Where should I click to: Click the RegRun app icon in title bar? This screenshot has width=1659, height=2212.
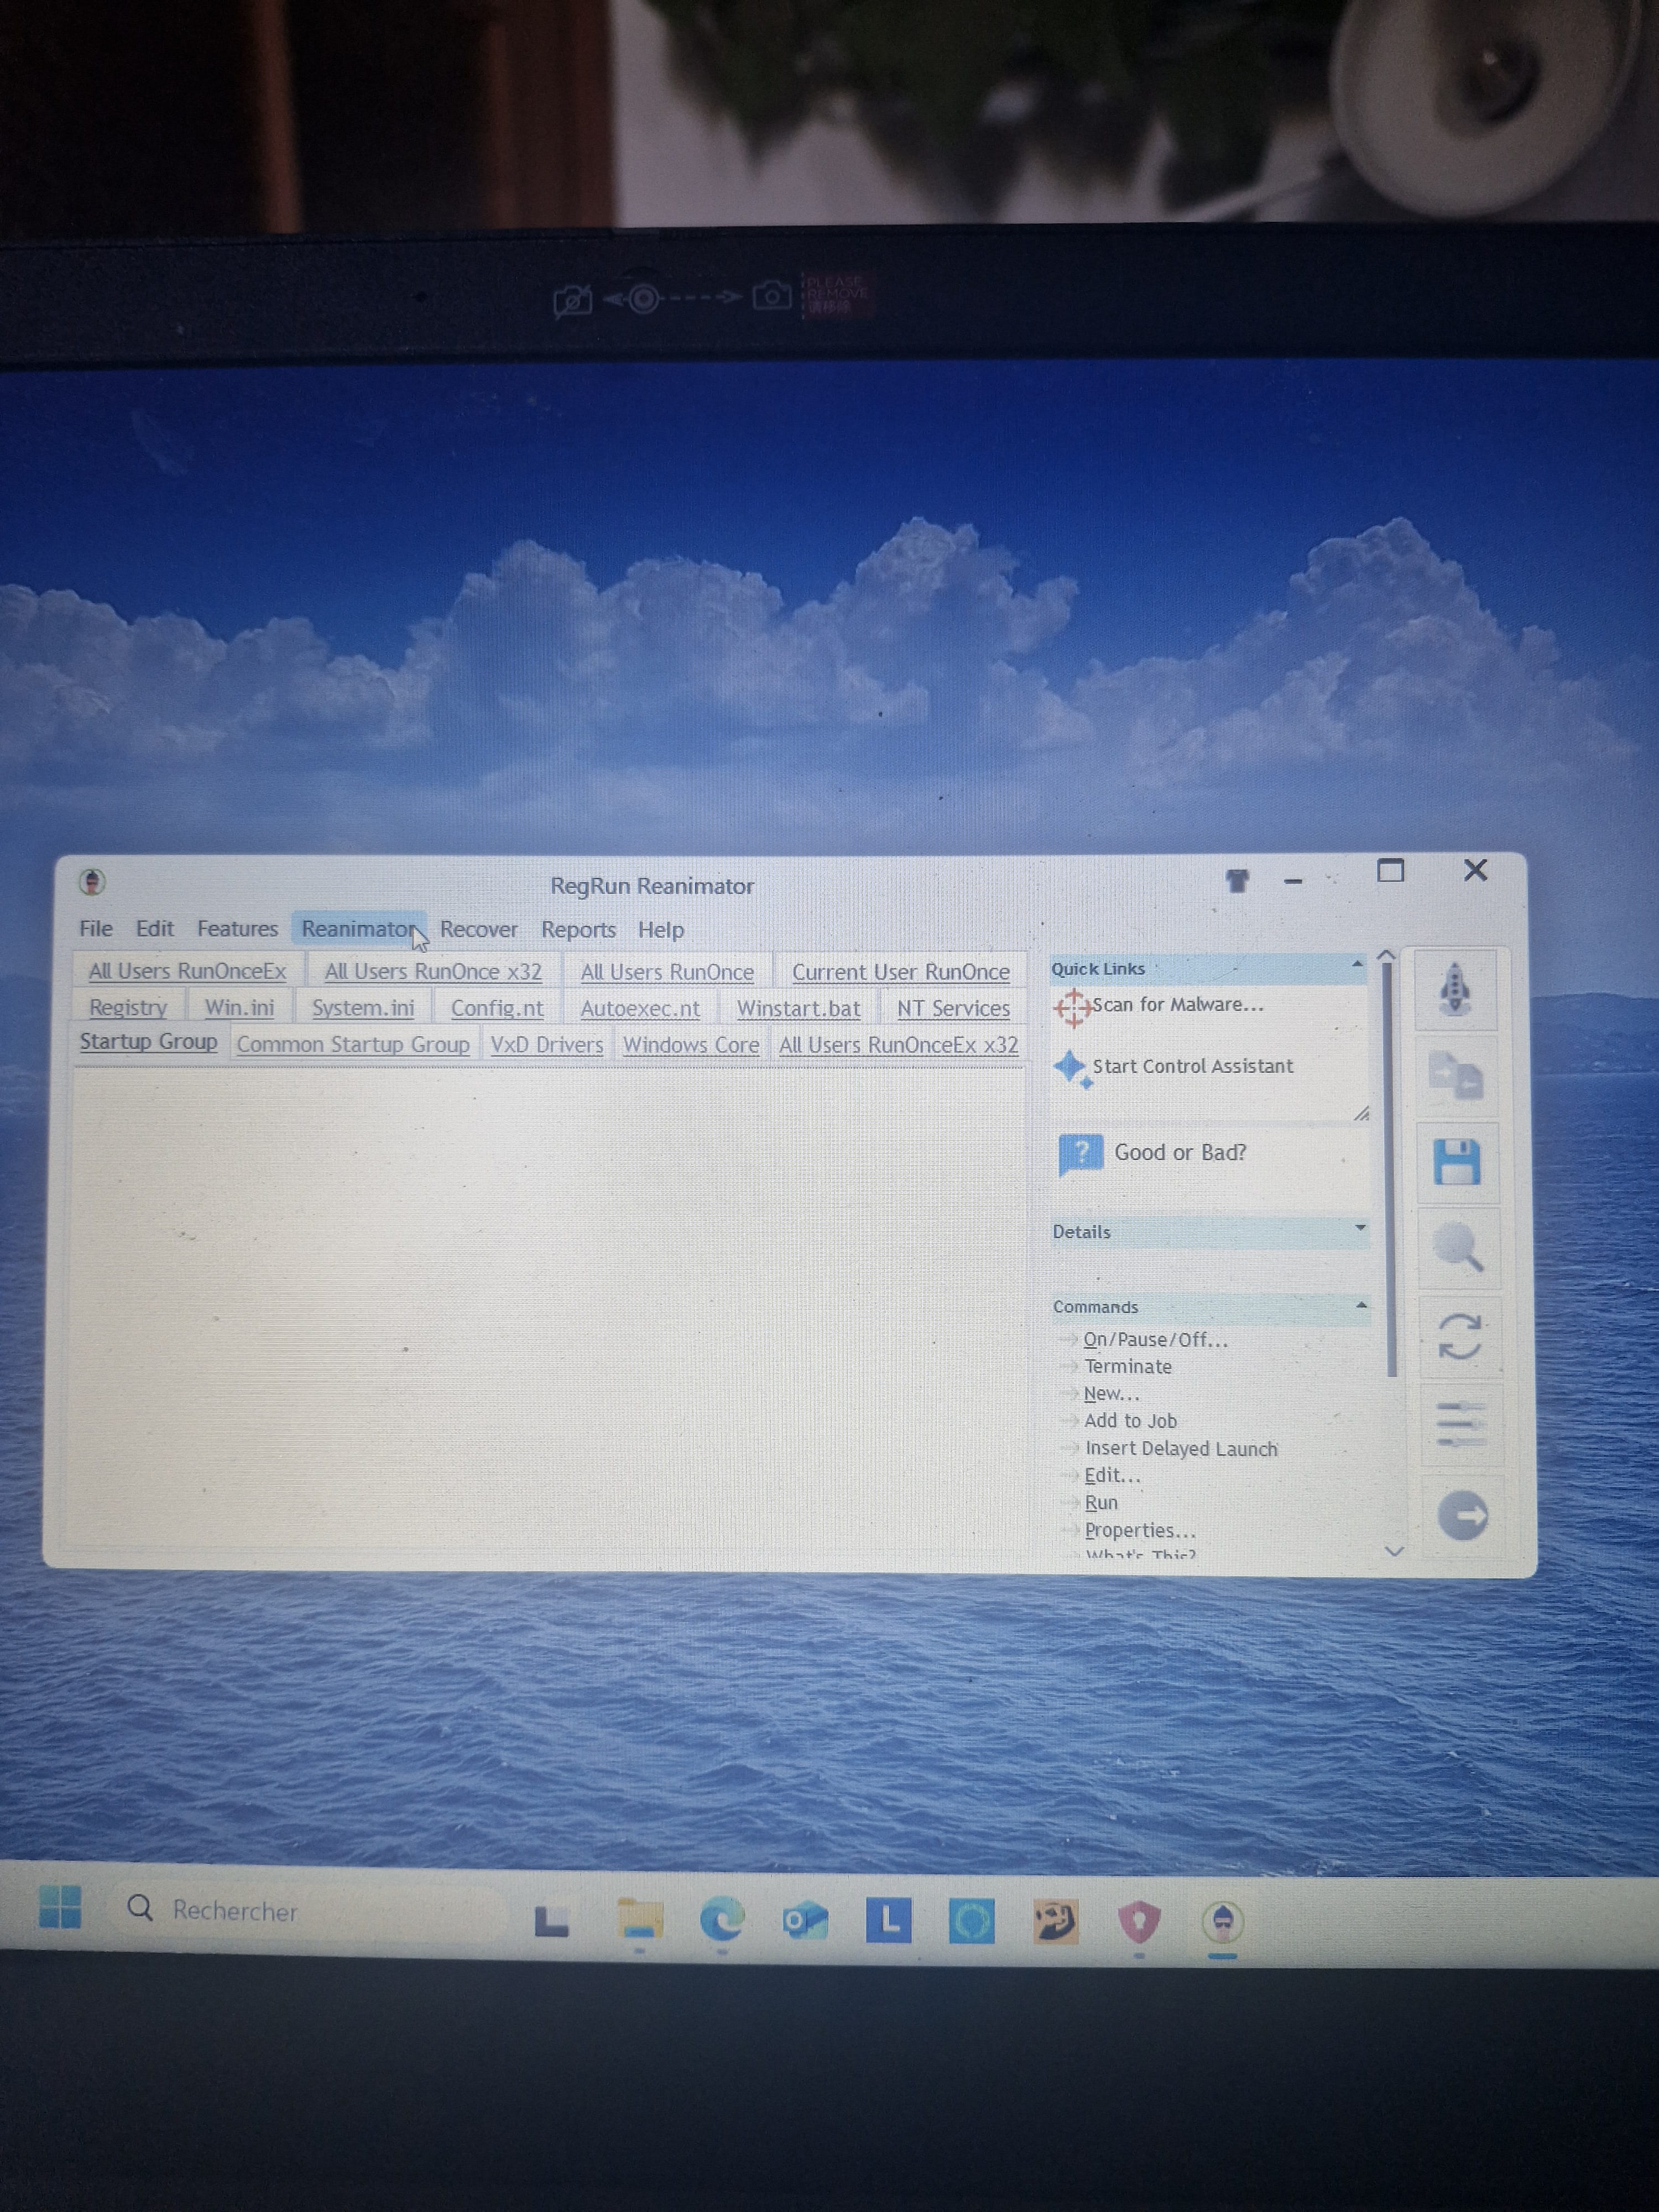[92, 881]
